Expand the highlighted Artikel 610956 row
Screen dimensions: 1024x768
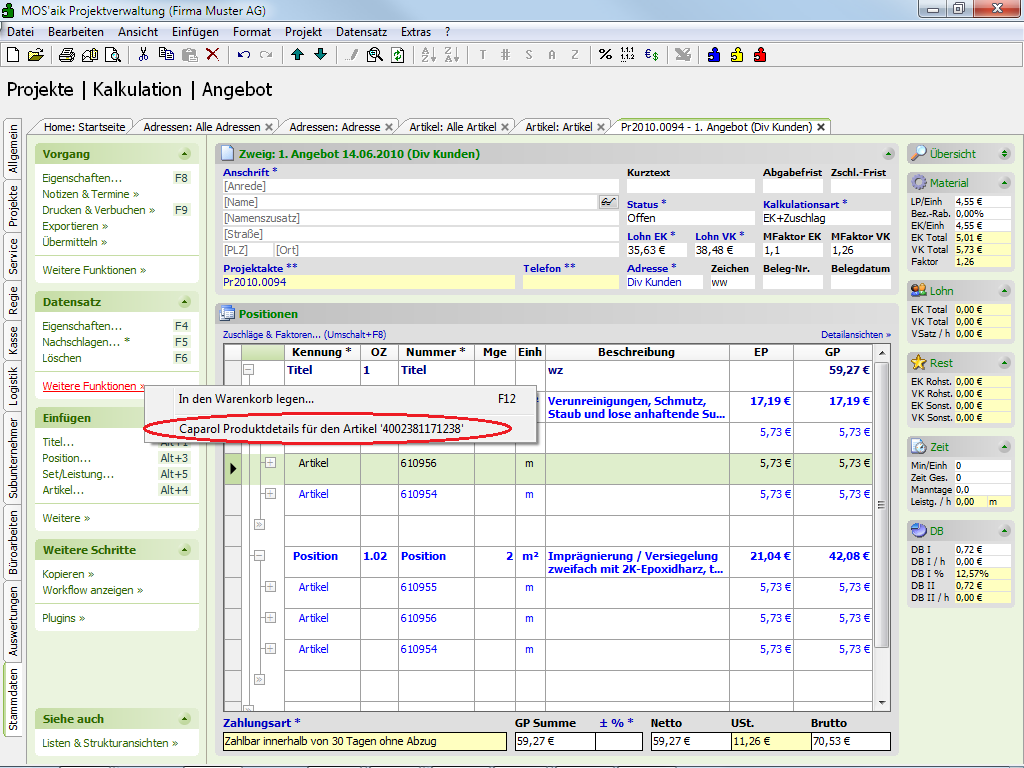tap(270, 463)
